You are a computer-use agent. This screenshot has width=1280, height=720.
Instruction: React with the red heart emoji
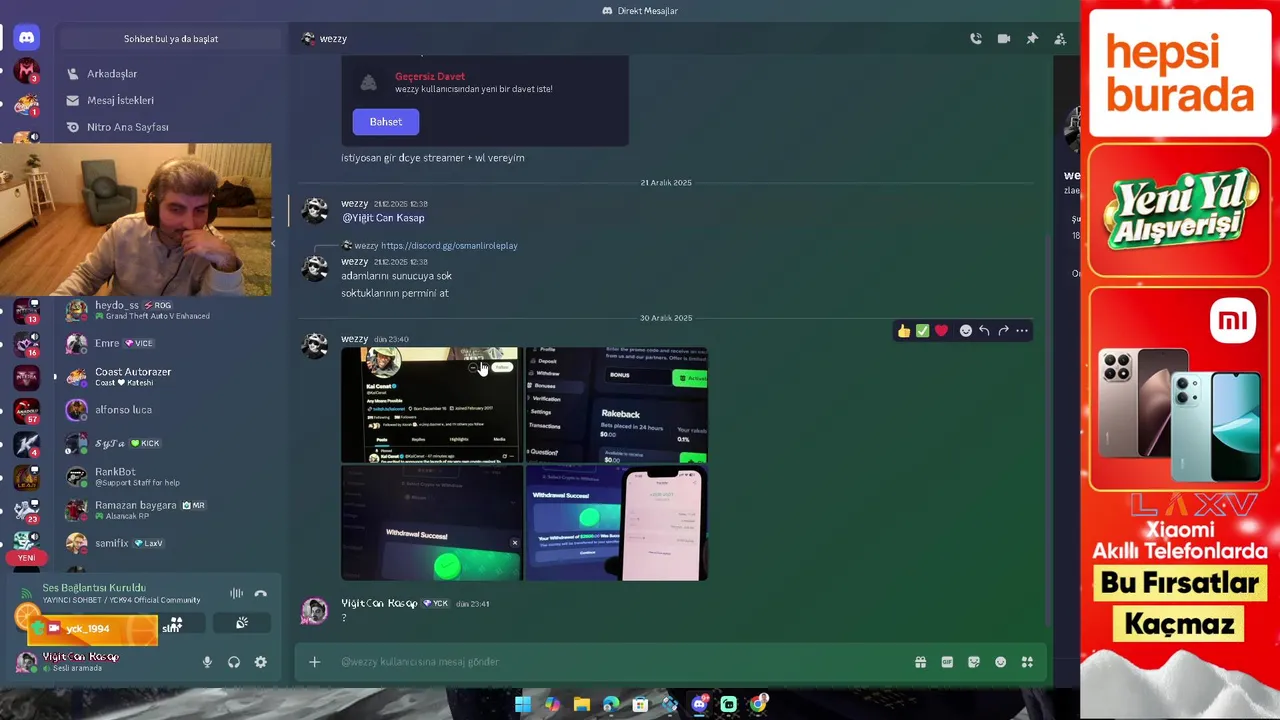click(x=941, y=331)
